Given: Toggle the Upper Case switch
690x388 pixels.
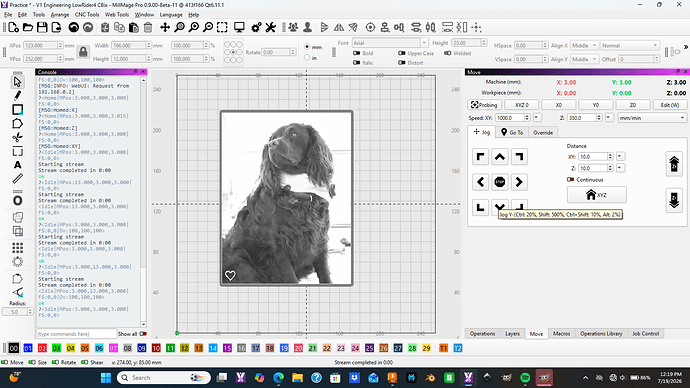Looking at the screenshot, I should pos(401,53).
